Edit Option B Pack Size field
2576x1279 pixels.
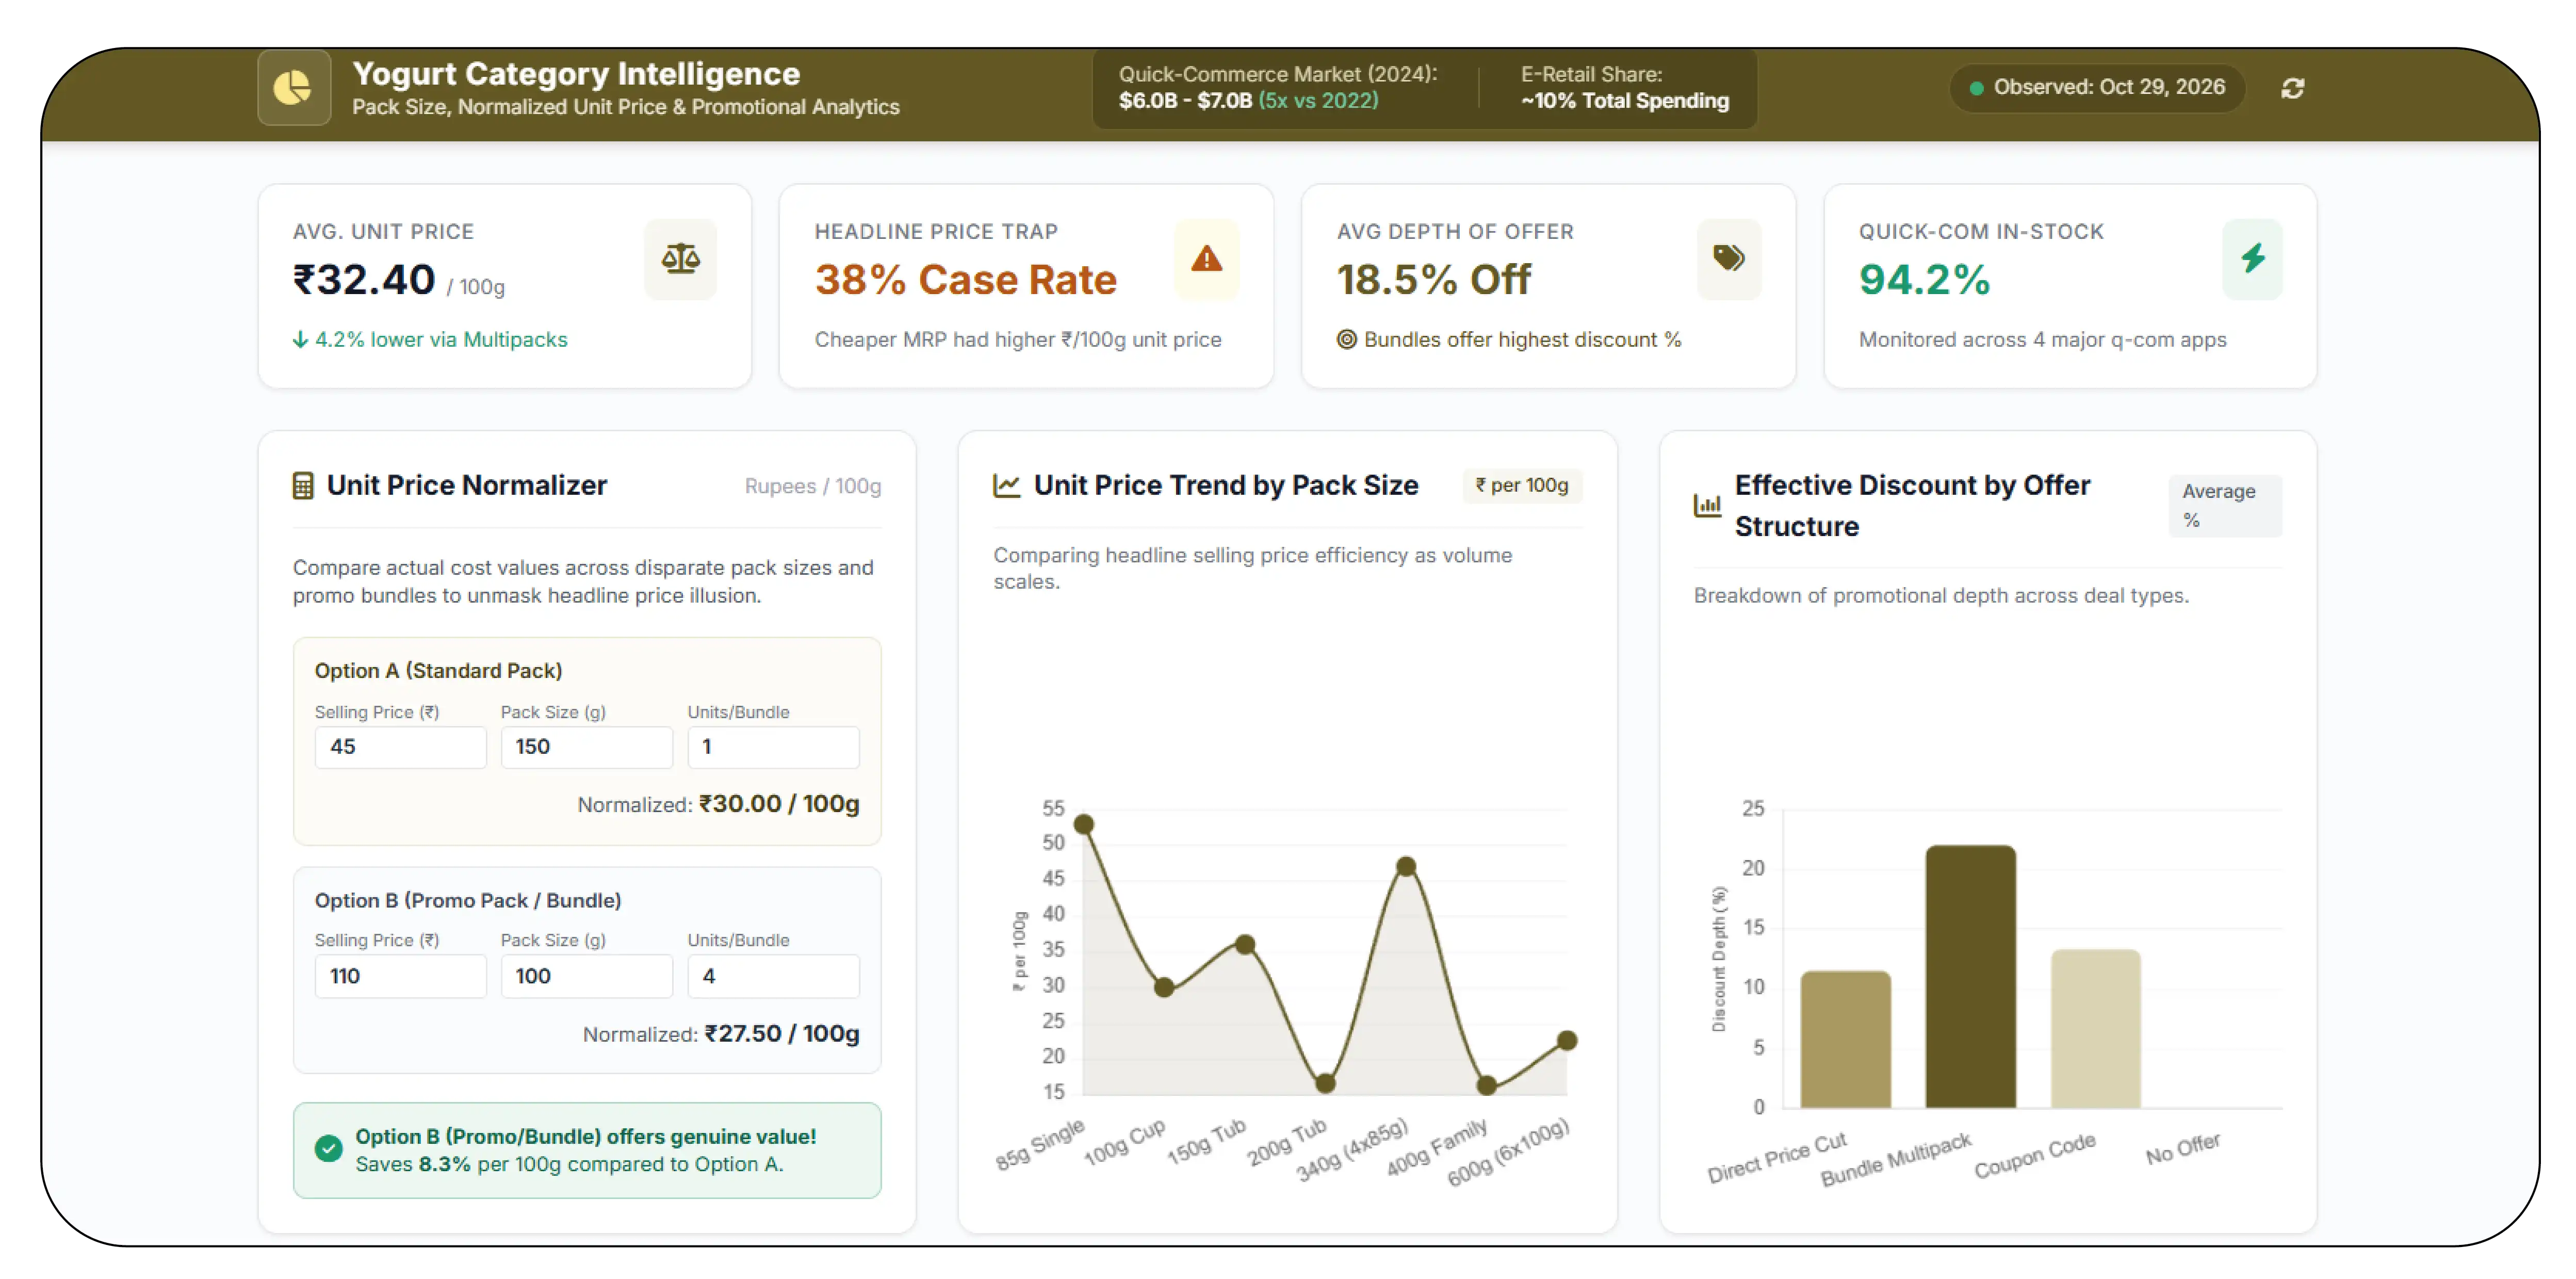pyautogui.click(x=586, y=976)
